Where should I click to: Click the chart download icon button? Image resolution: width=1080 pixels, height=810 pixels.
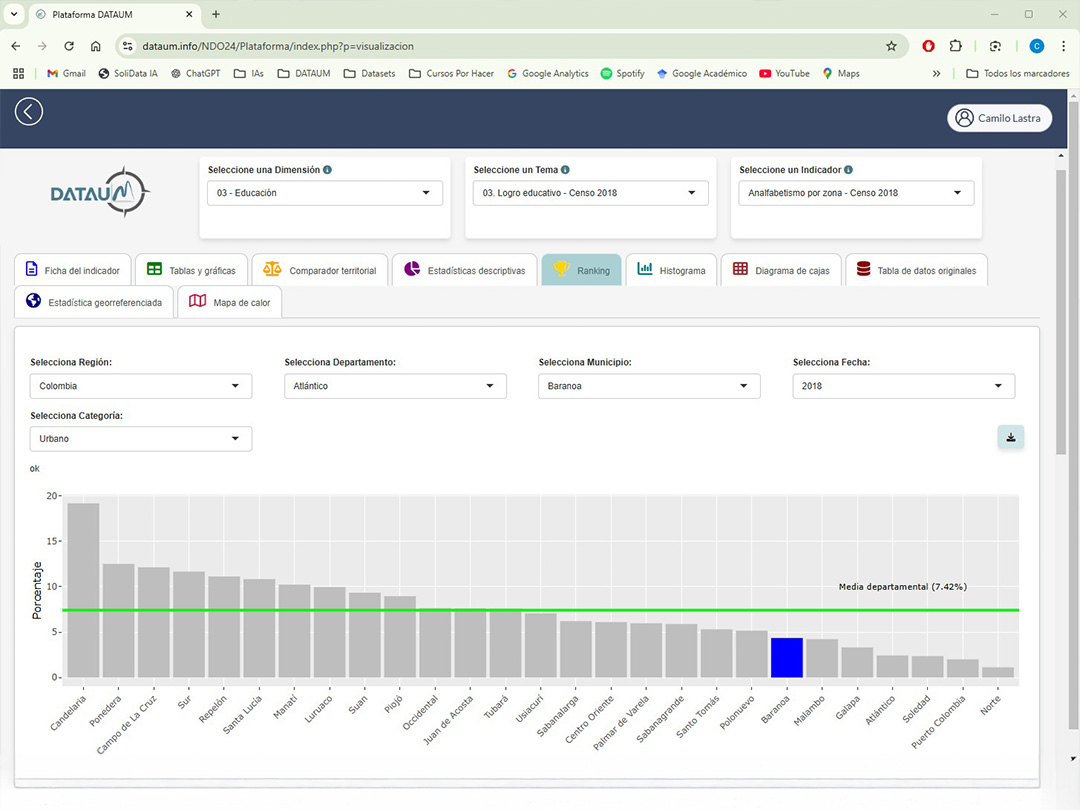click(x=1010, y=437)
